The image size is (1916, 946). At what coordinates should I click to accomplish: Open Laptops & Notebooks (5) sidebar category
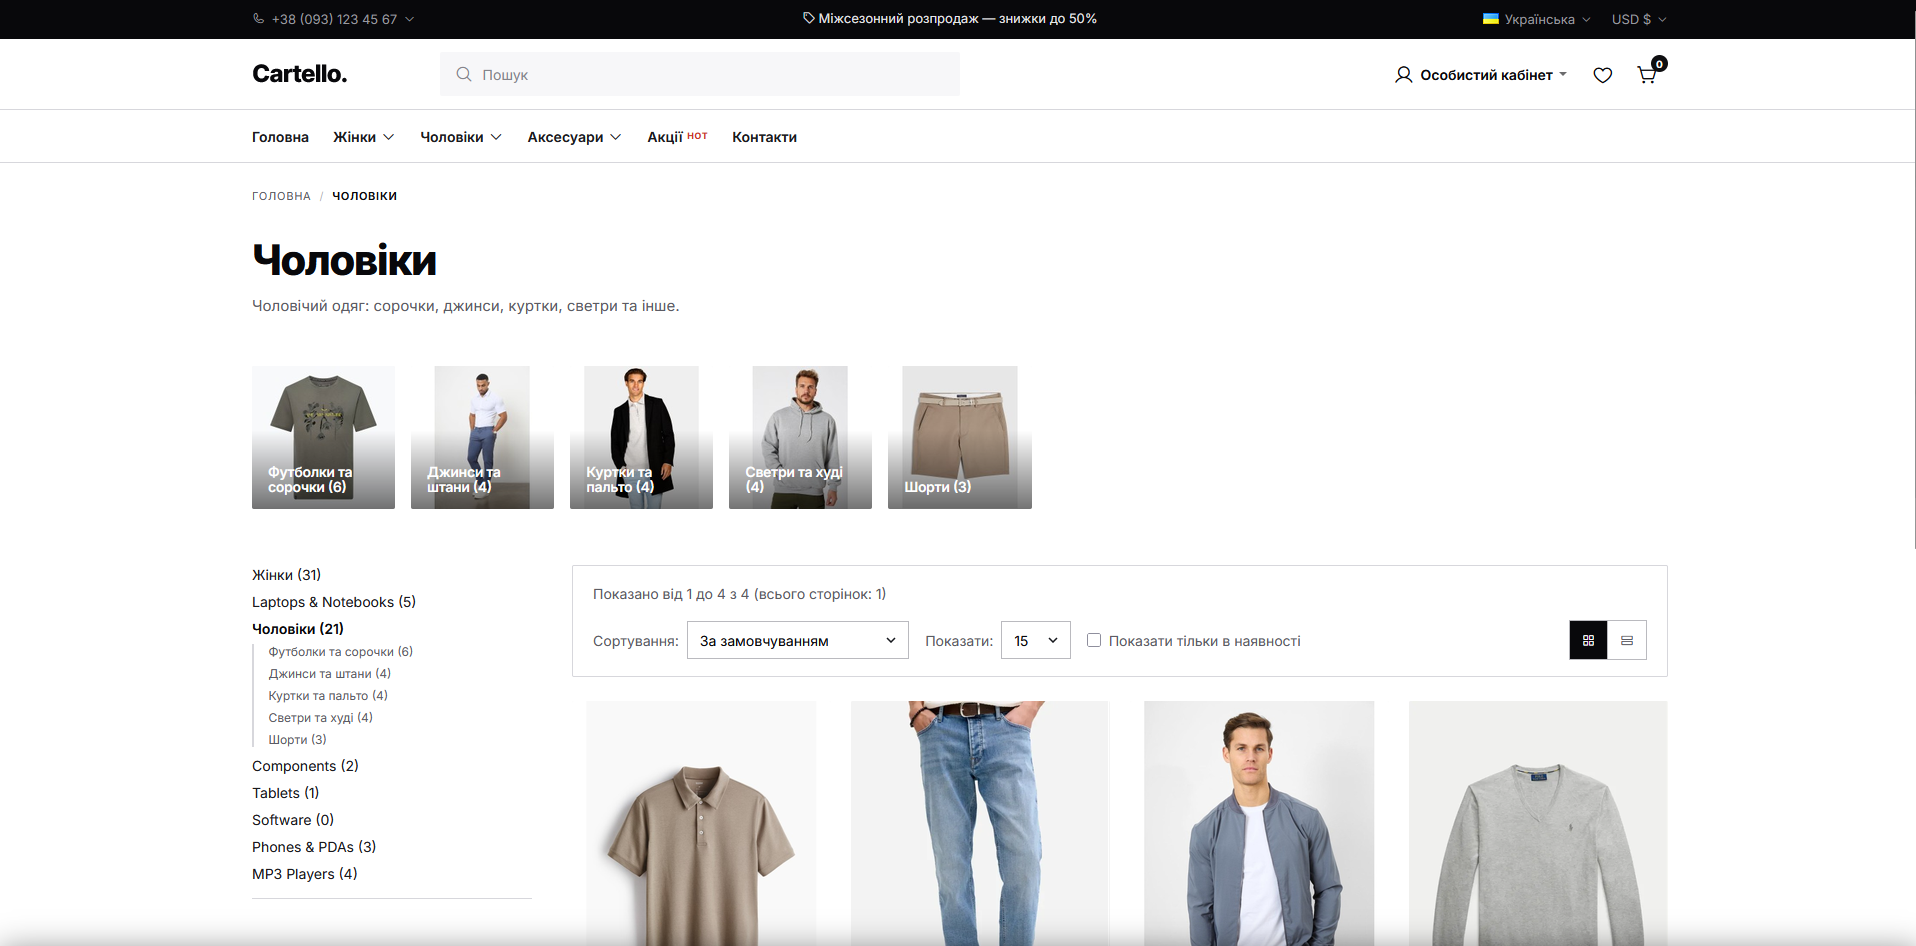[x=334, y=602]
